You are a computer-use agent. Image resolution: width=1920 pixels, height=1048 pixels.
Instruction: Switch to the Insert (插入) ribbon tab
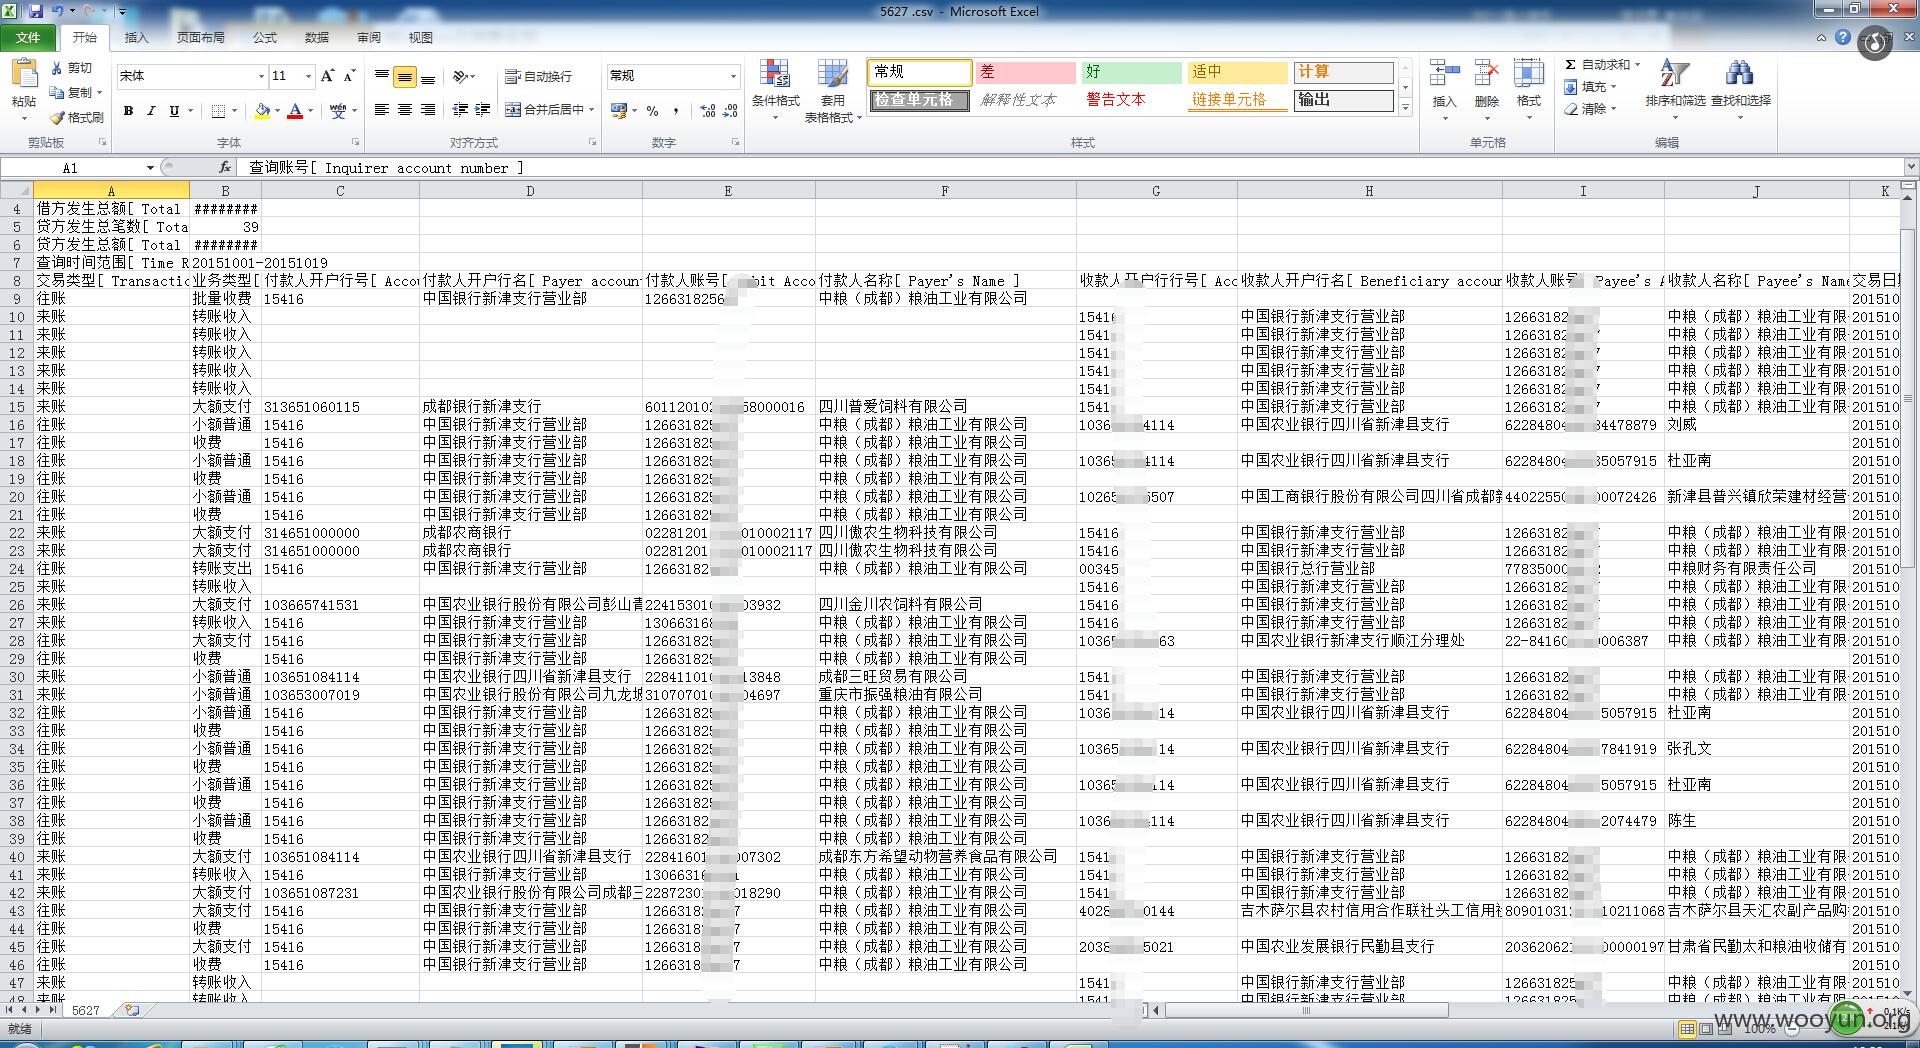[136, 37]
